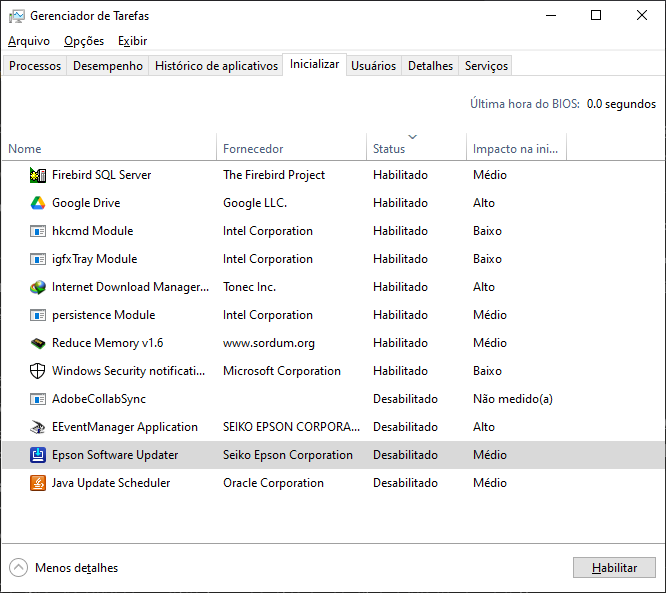Switch to the Processos tab

pos(35,66)
